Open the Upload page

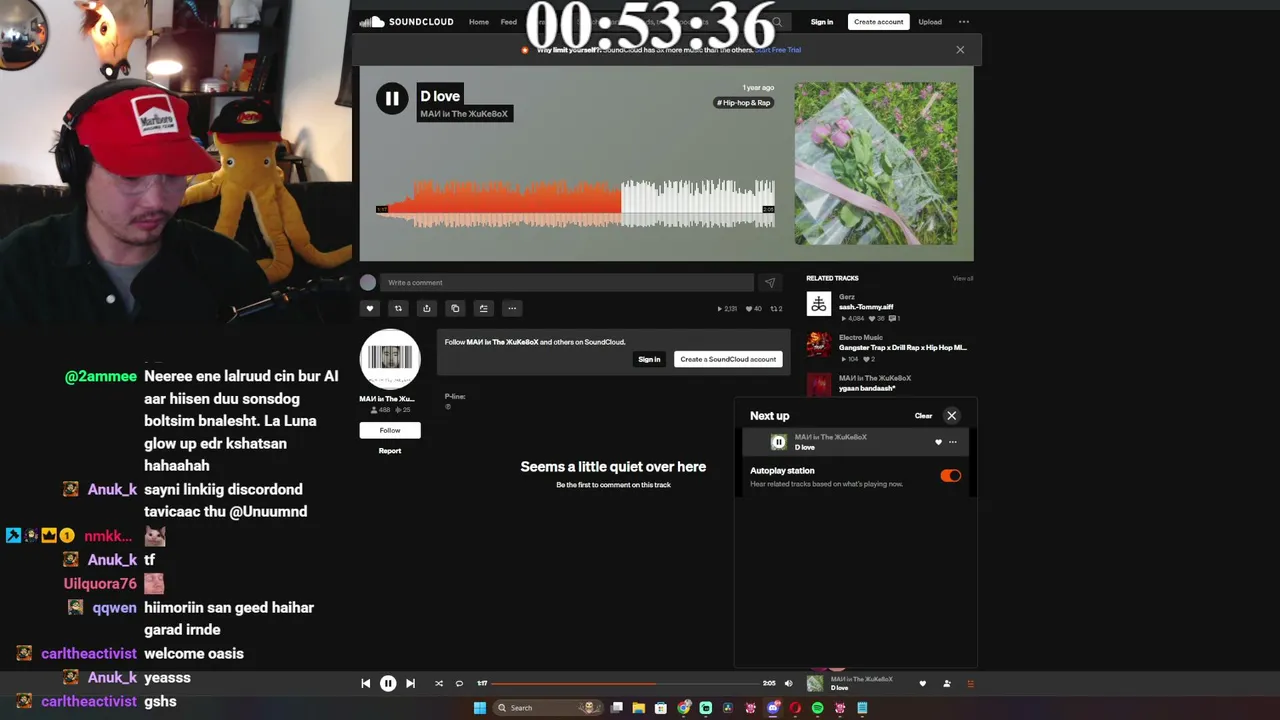coord(930,22)
